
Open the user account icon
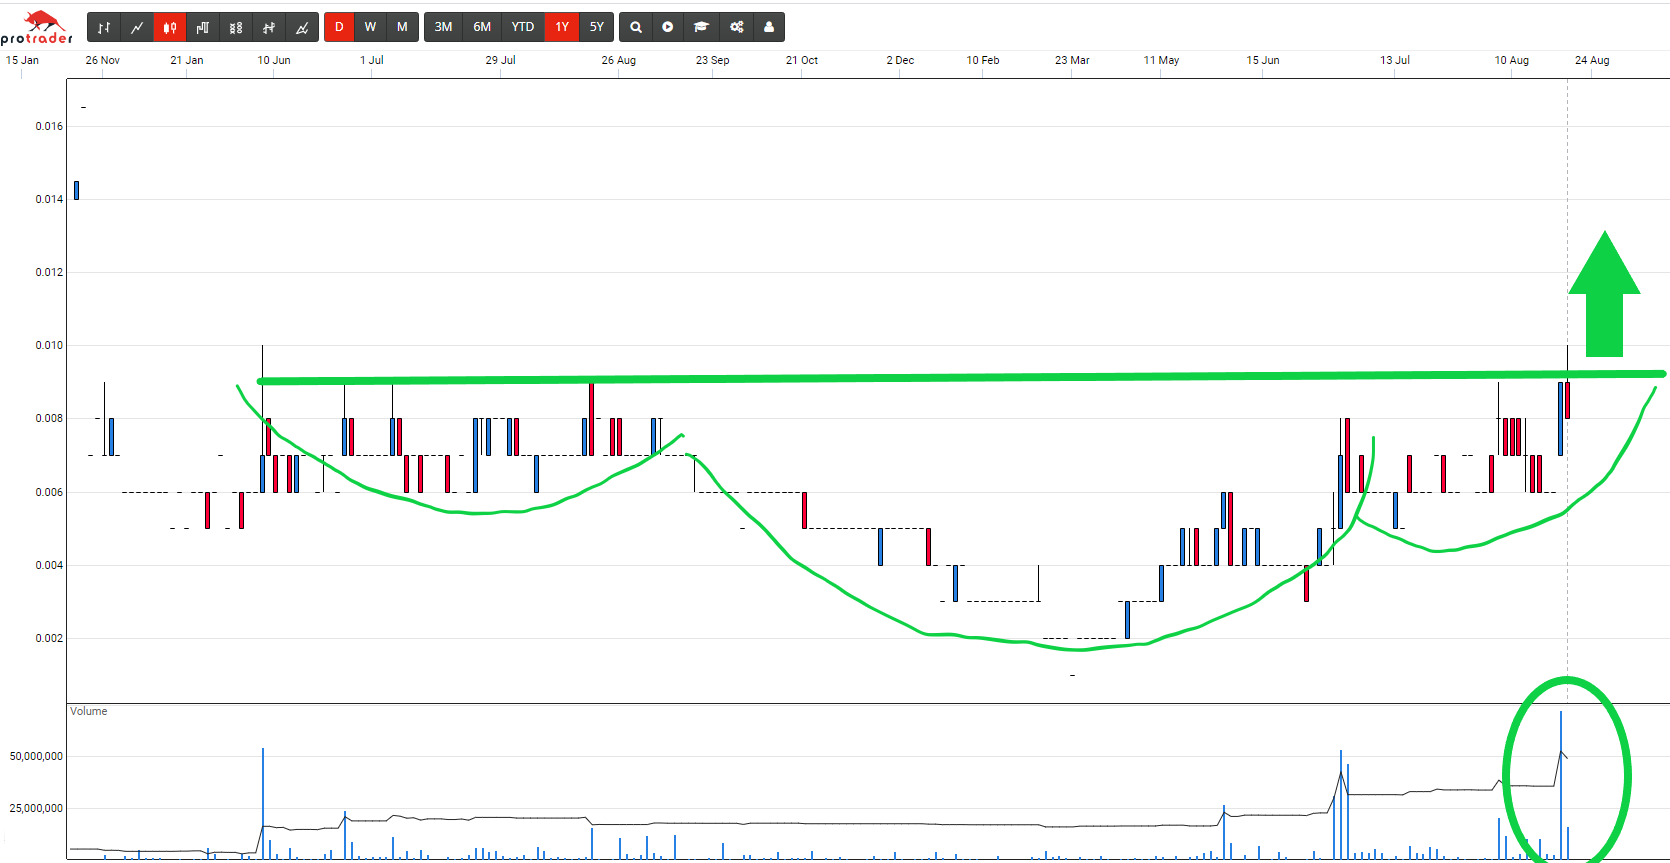tap(769, 27)
